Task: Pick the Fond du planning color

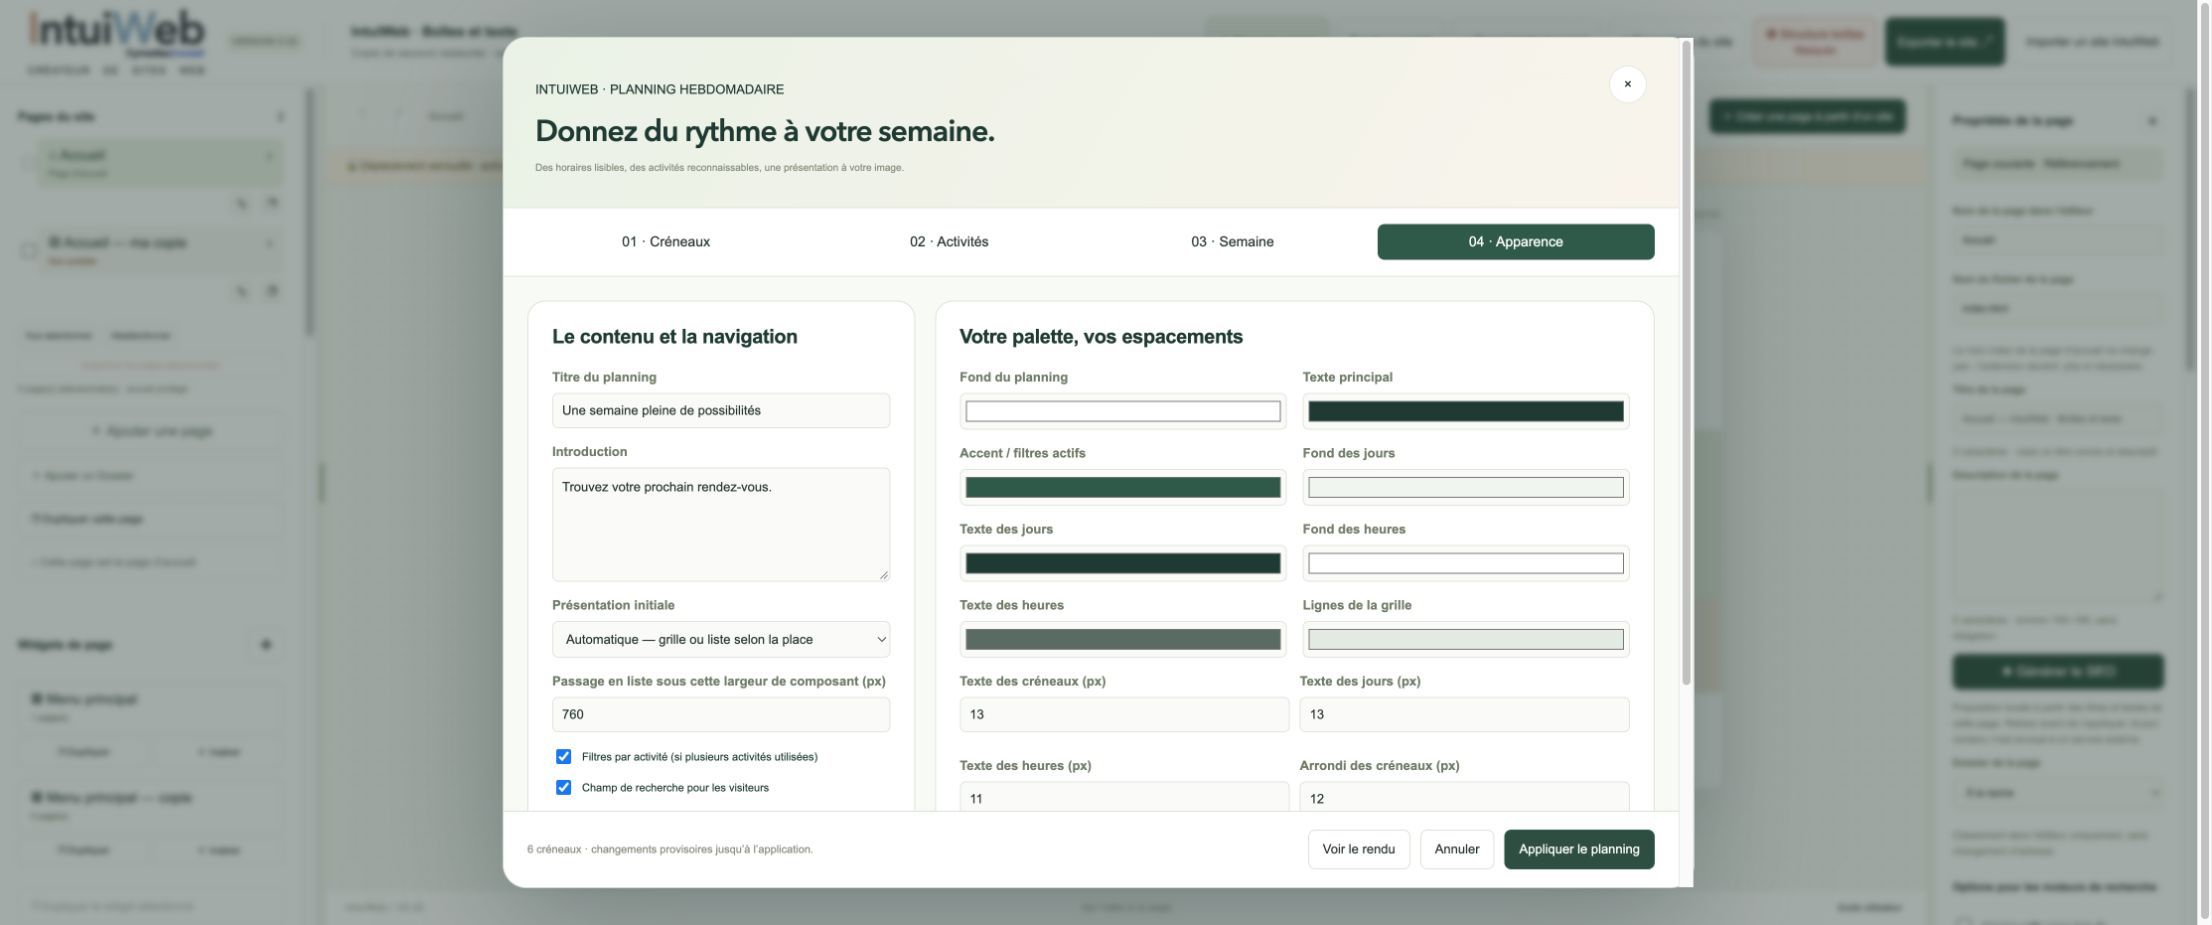Action: pos(1122,412)
